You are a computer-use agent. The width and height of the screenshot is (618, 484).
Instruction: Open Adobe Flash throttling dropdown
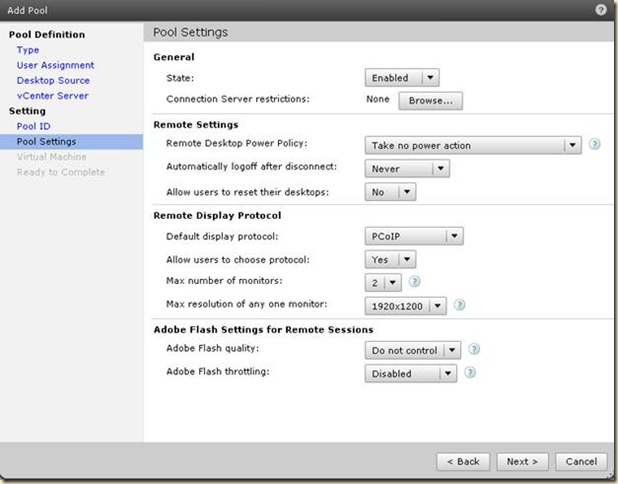click(x=410, y=373)
